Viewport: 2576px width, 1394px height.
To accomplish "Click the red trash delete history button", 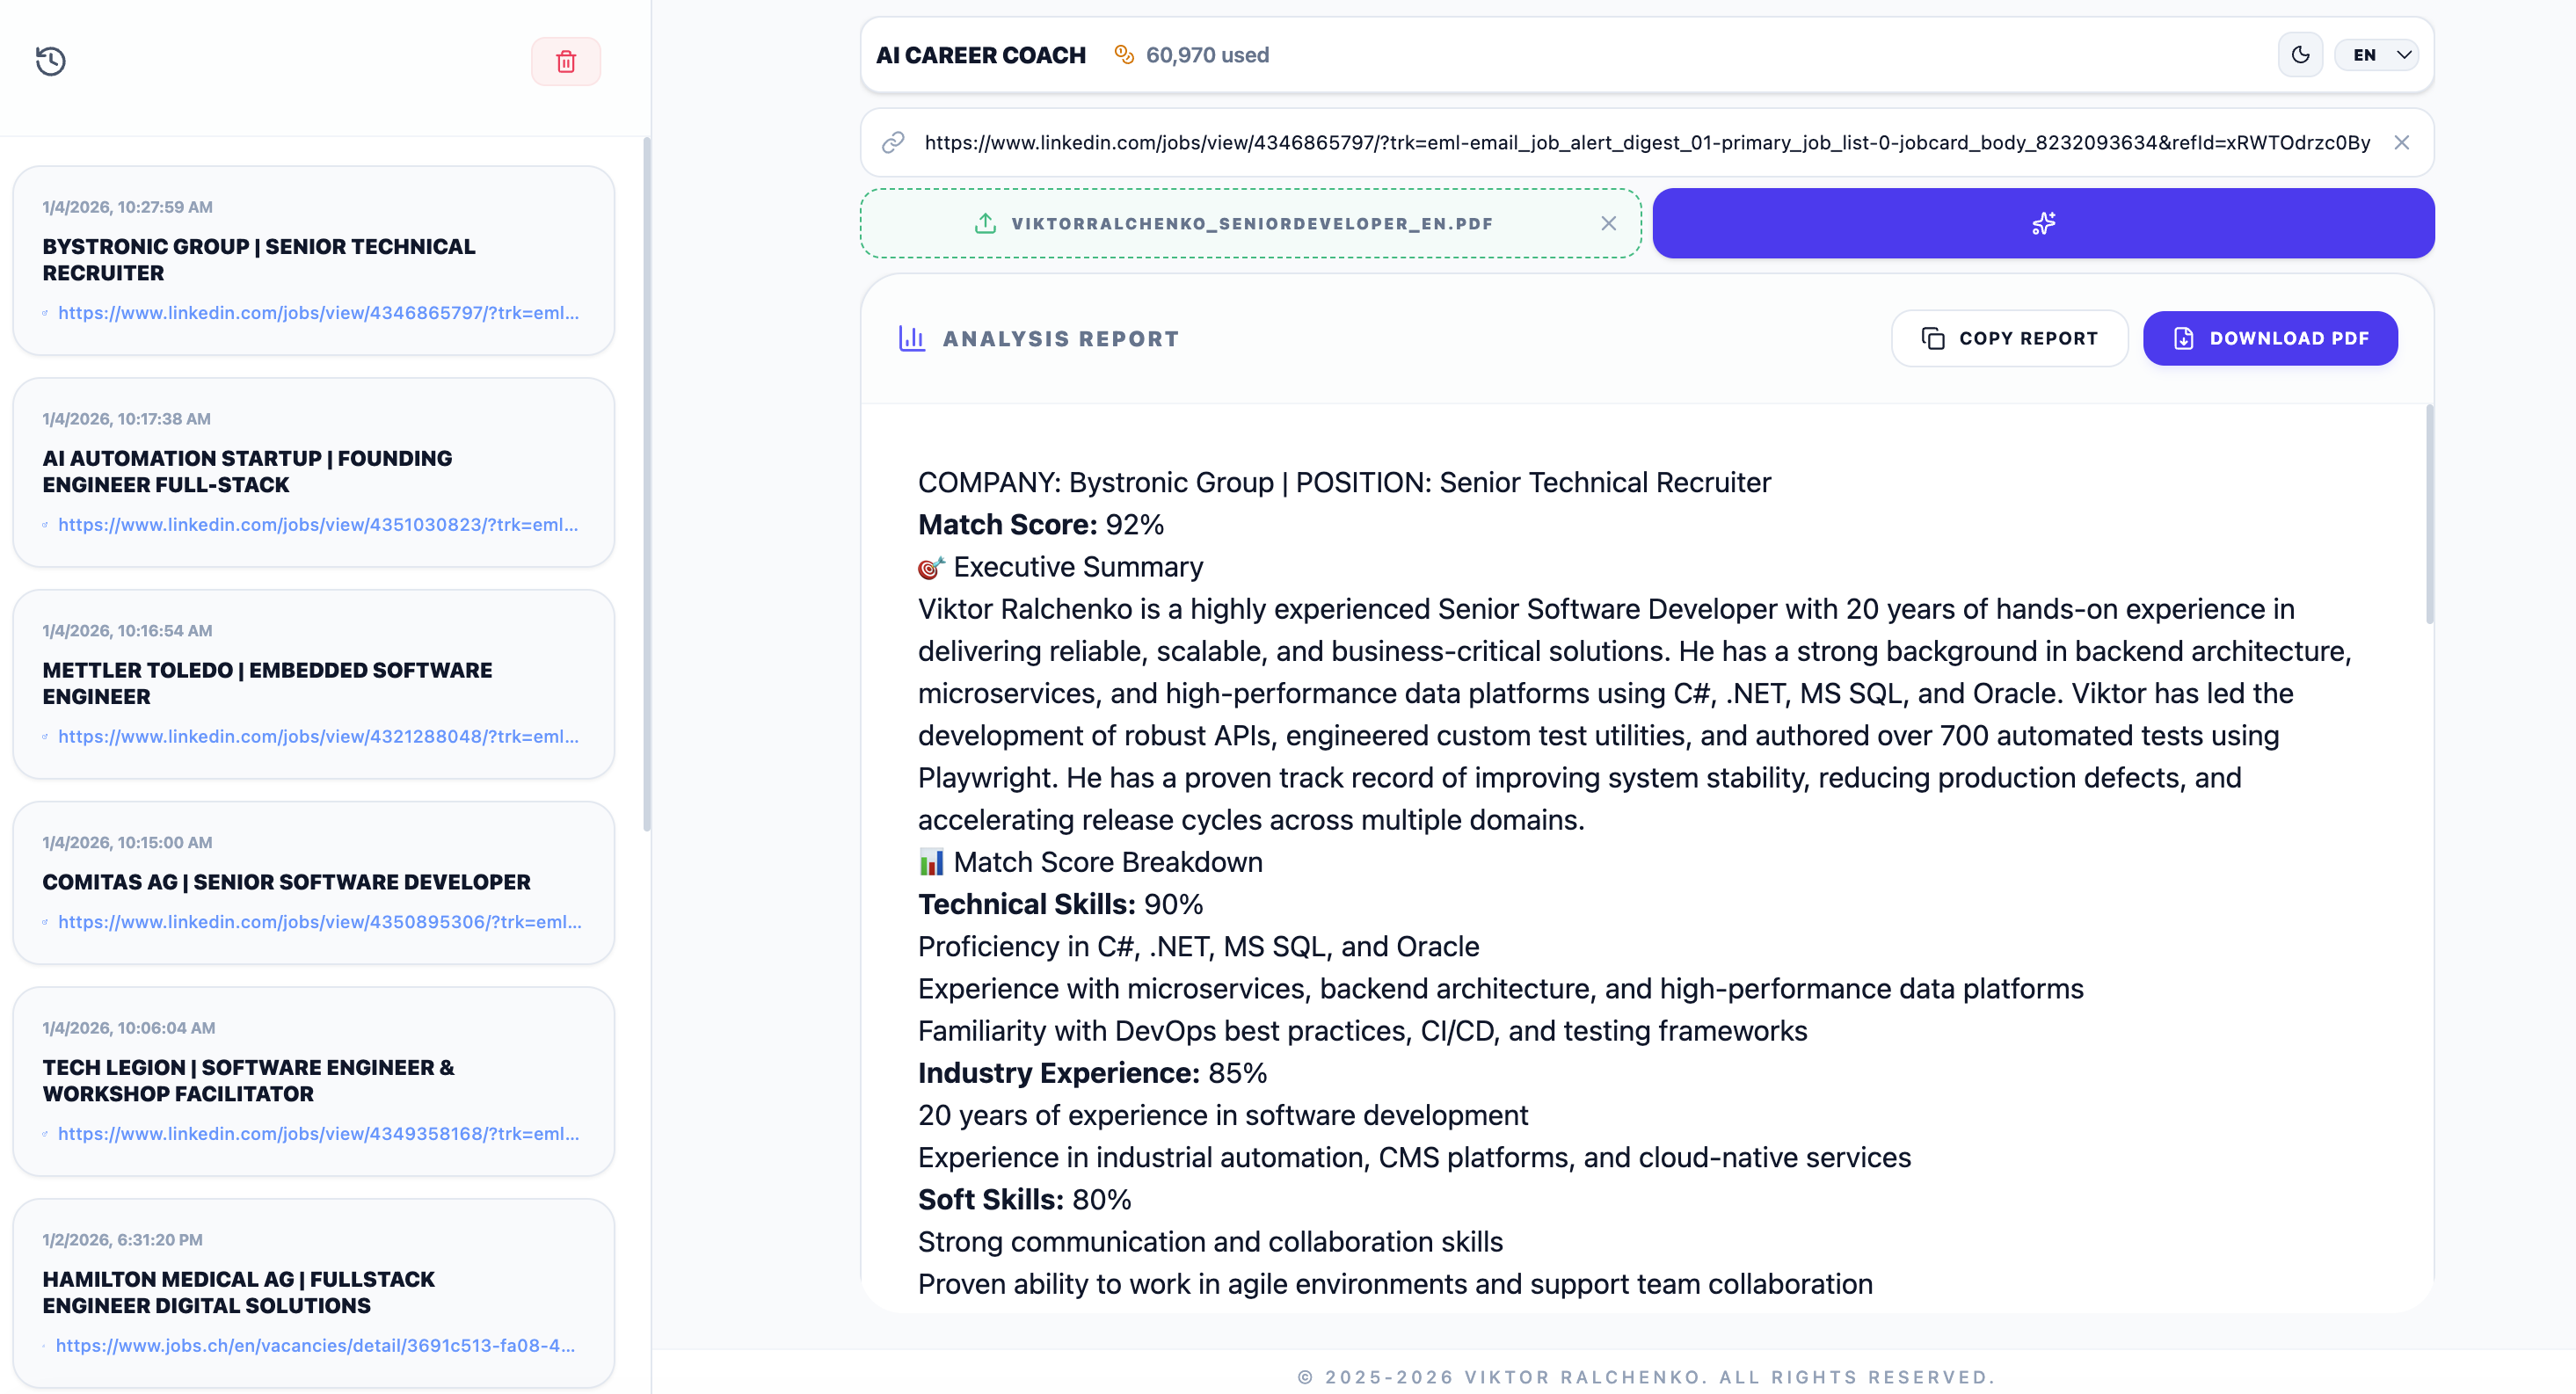I will pyautogui.click(x=566, y=61).
